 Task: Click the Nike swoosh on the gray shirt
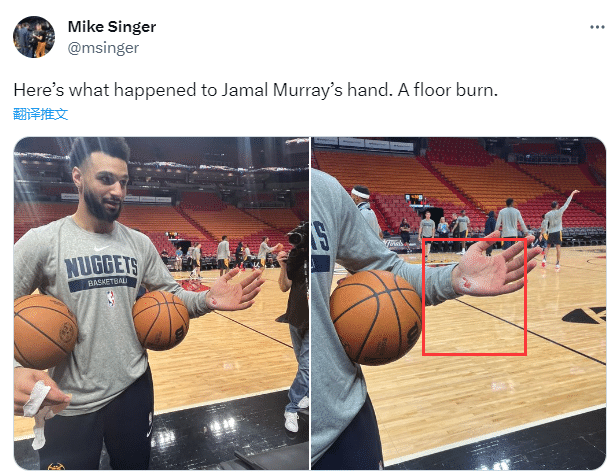[101, 247]
